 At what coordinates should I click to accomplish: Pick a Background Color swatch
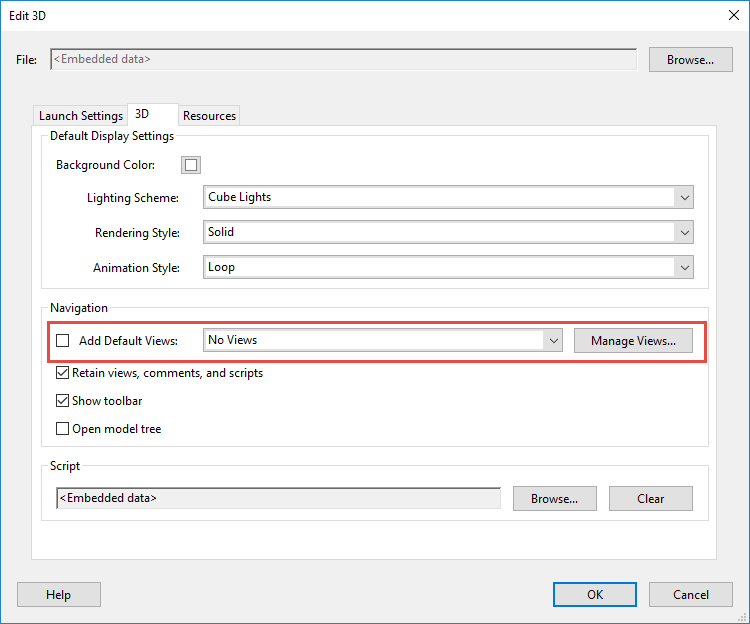(x=191, y=165)
